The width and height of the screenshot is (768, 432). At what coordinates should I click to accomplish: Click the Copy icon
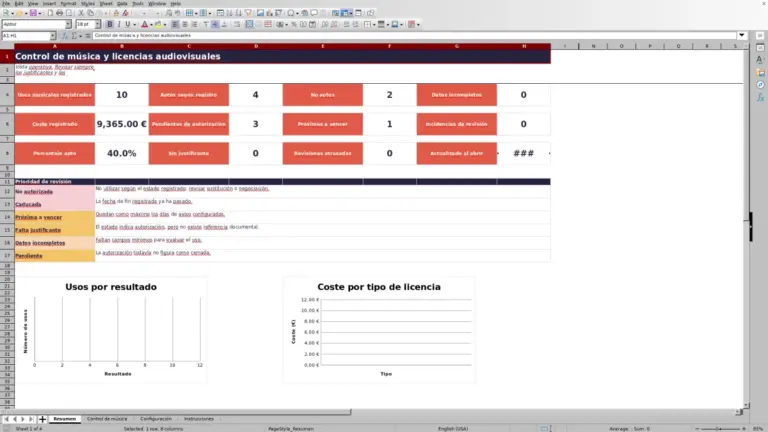(x=90, y=13)
